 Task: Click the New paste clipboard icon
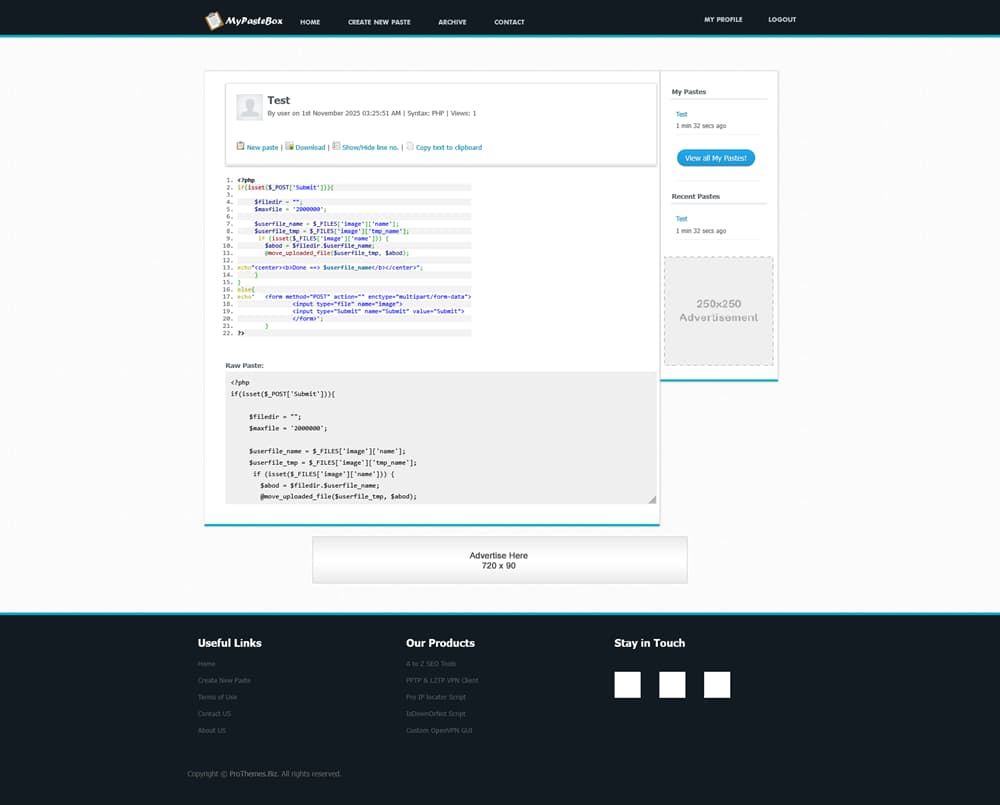point(240,146)
